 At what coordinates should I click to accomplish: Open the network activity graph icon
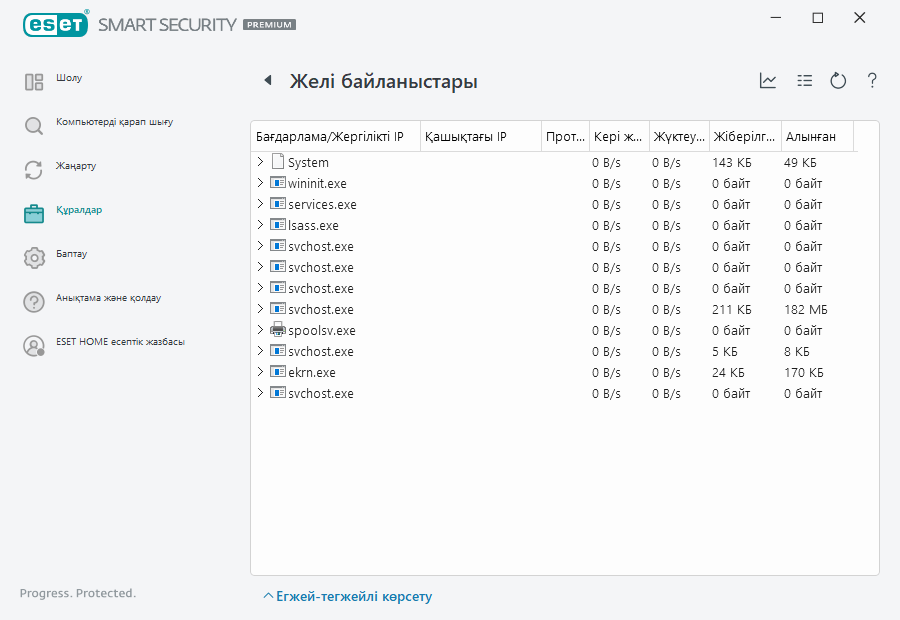tap(768, 81)
